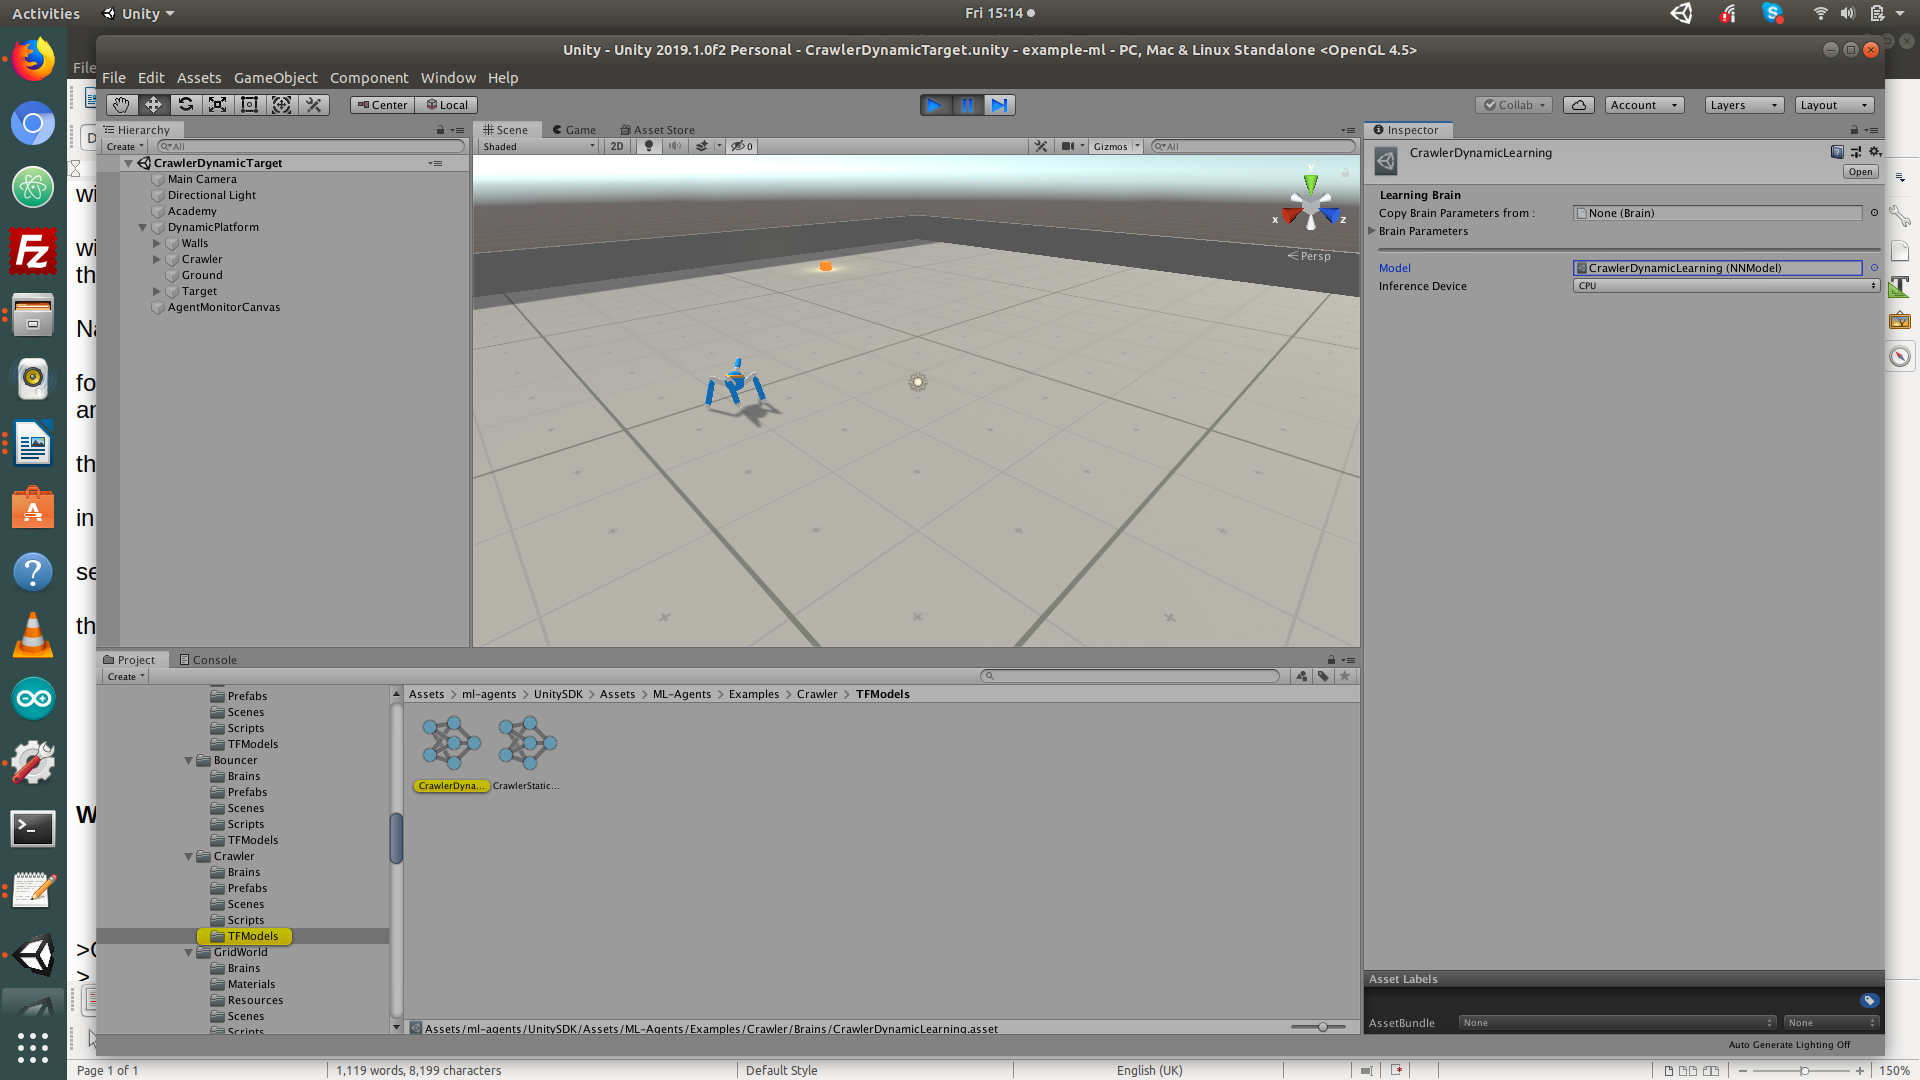
Task: Open the Layers dropdown
Action: (x=1744, y=105)
